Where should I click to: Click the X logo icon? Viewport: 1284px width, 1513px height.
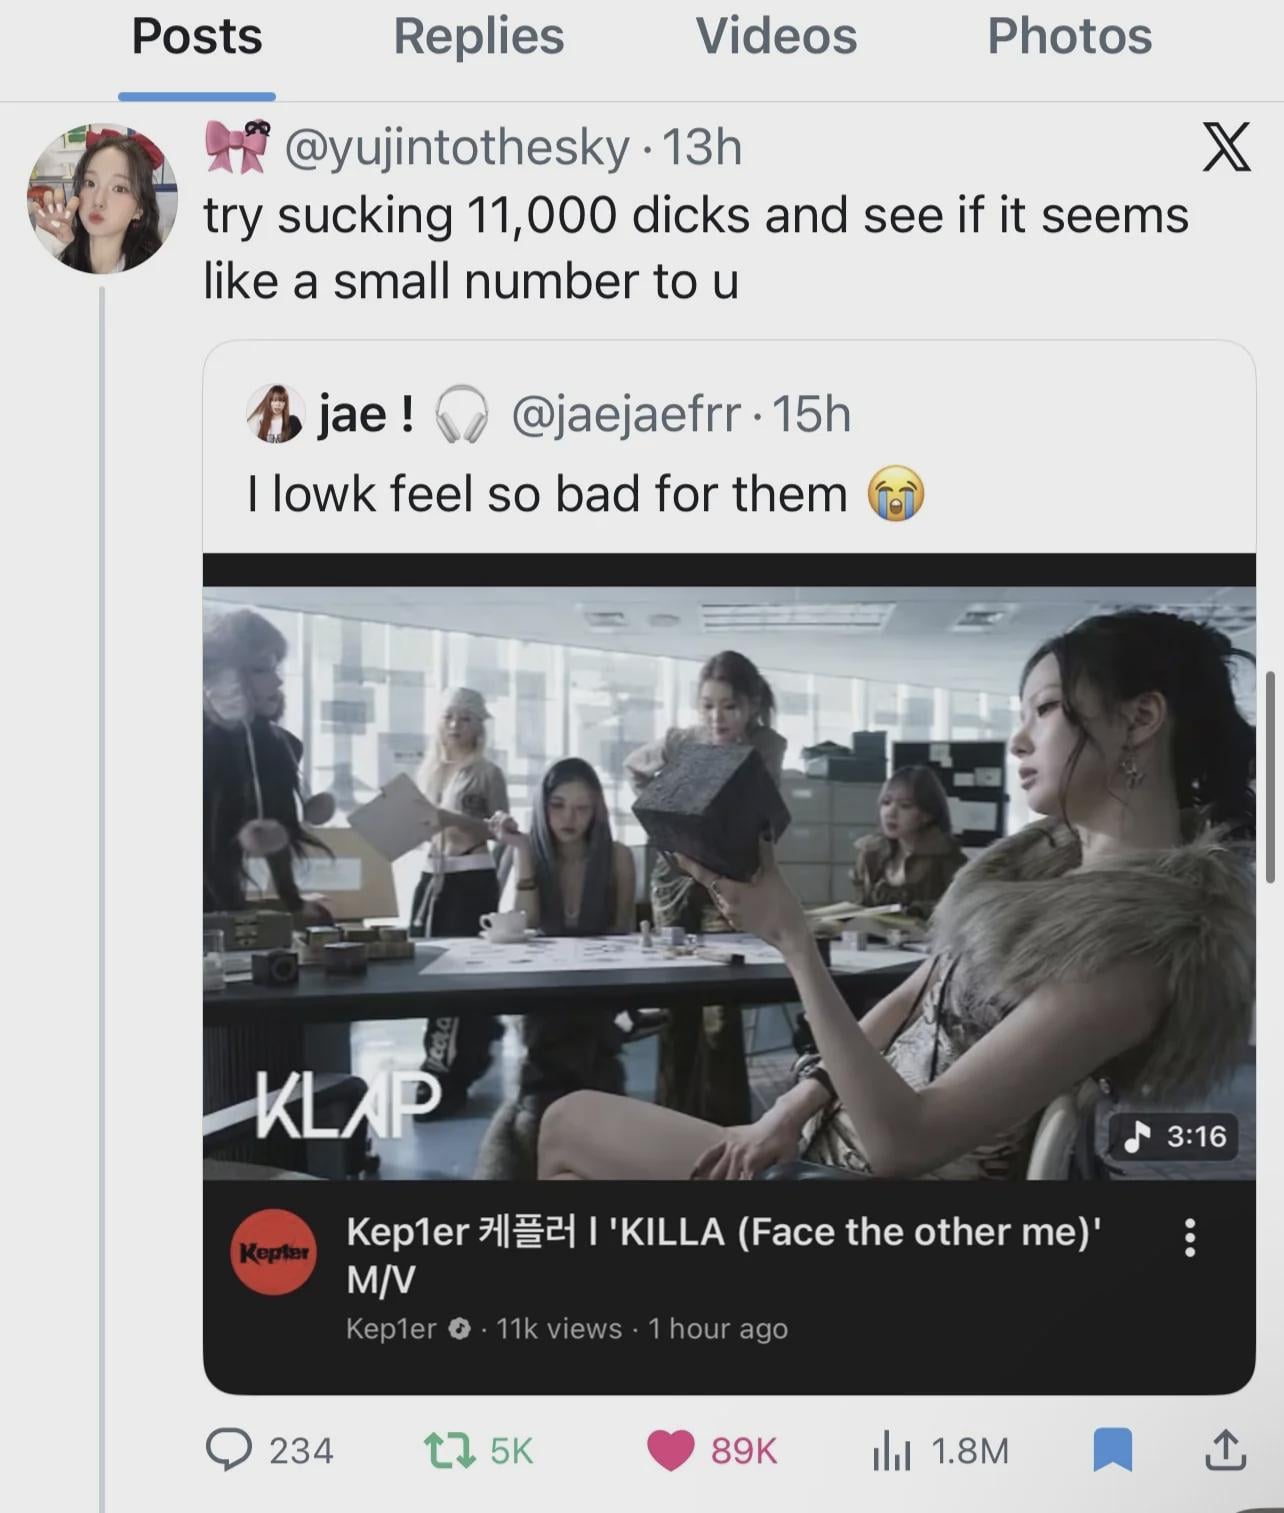[1226, 147]
